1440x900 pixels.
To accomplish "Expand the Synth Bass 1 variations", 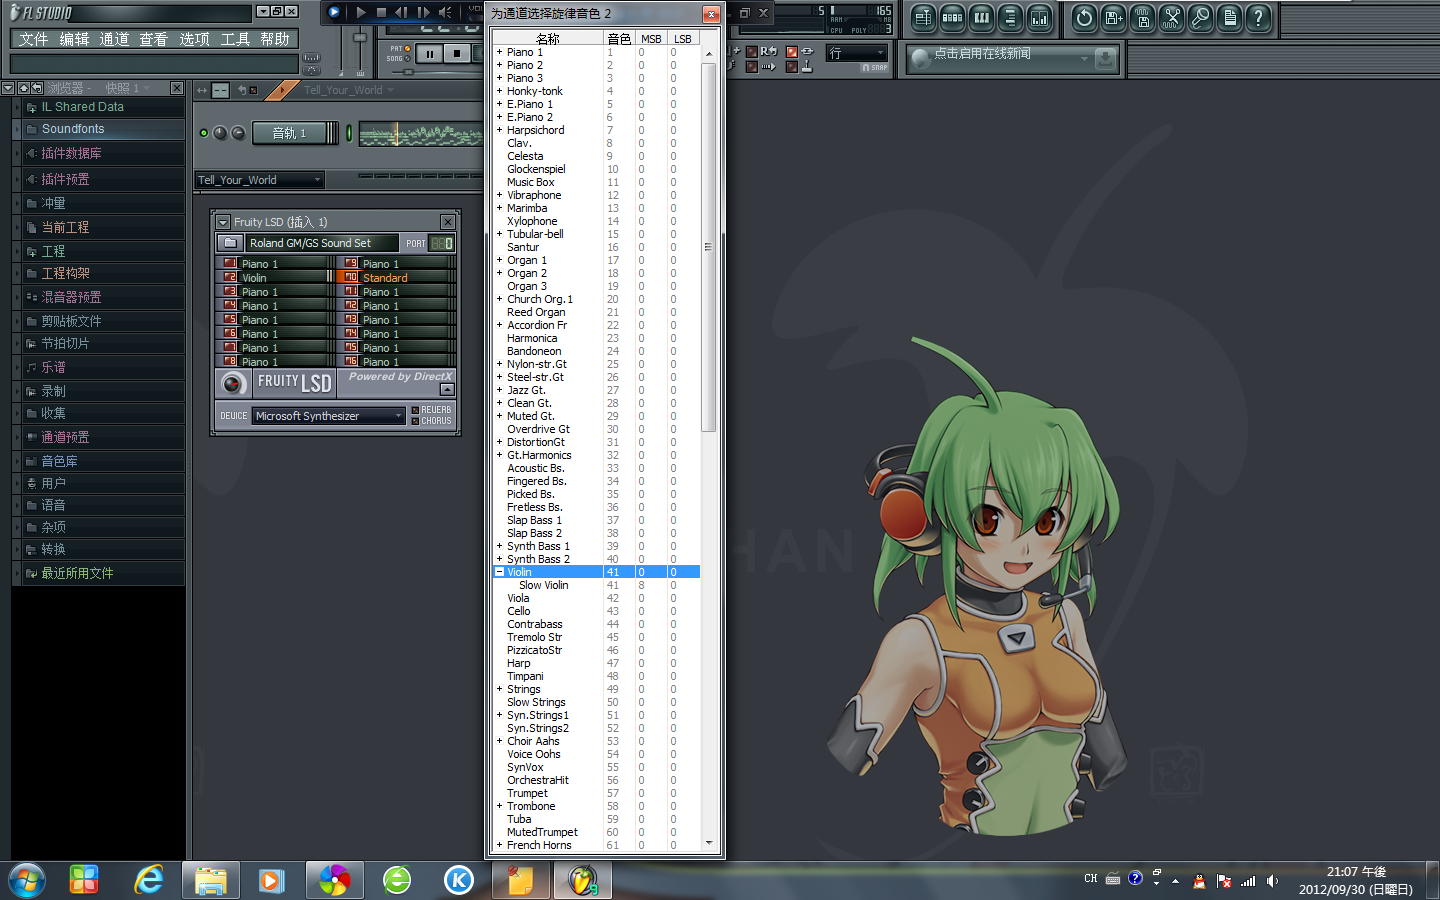I will click(x=500, y=546).
